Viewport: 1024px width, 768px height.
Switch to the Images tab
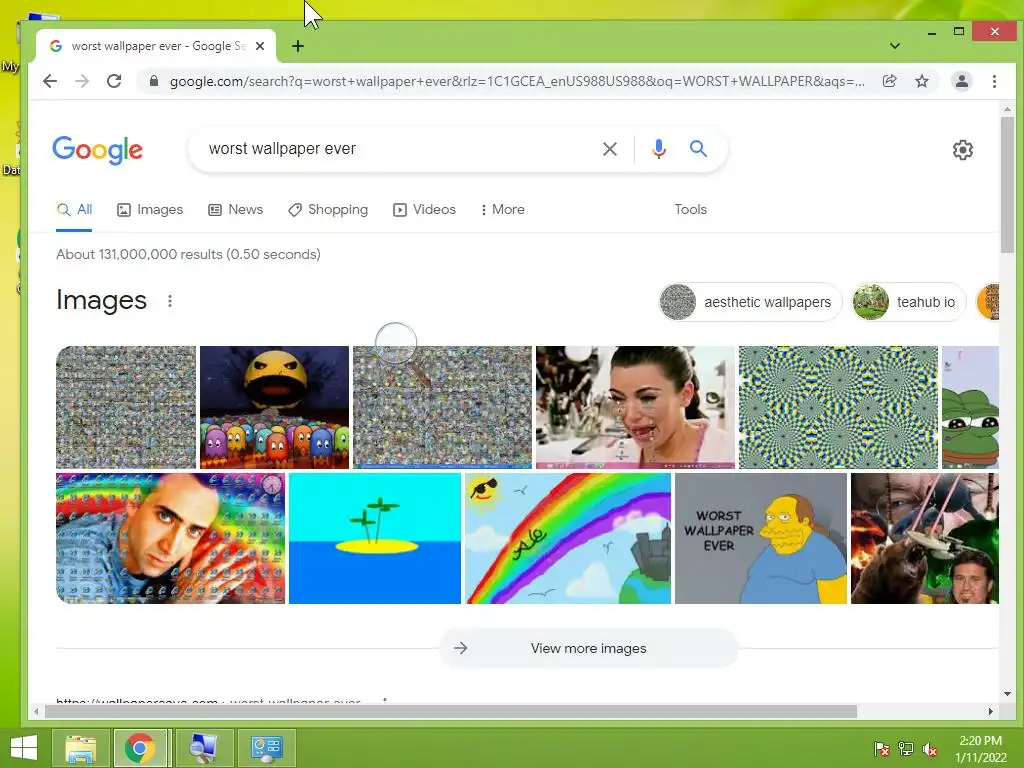click(x=150, y=210)
